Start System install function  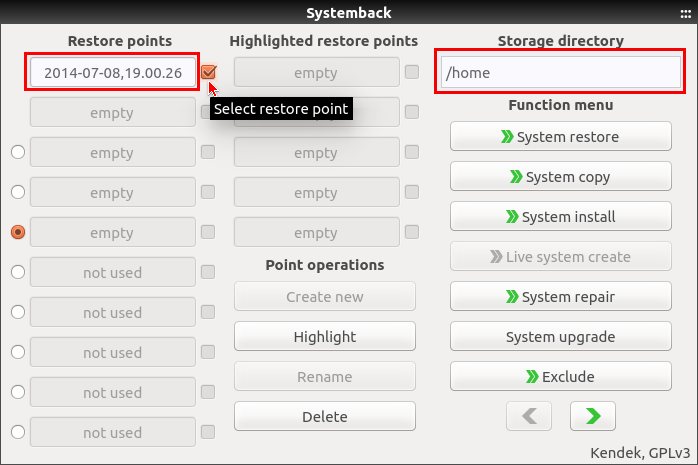pyautogui.click(x=560, y=217)
